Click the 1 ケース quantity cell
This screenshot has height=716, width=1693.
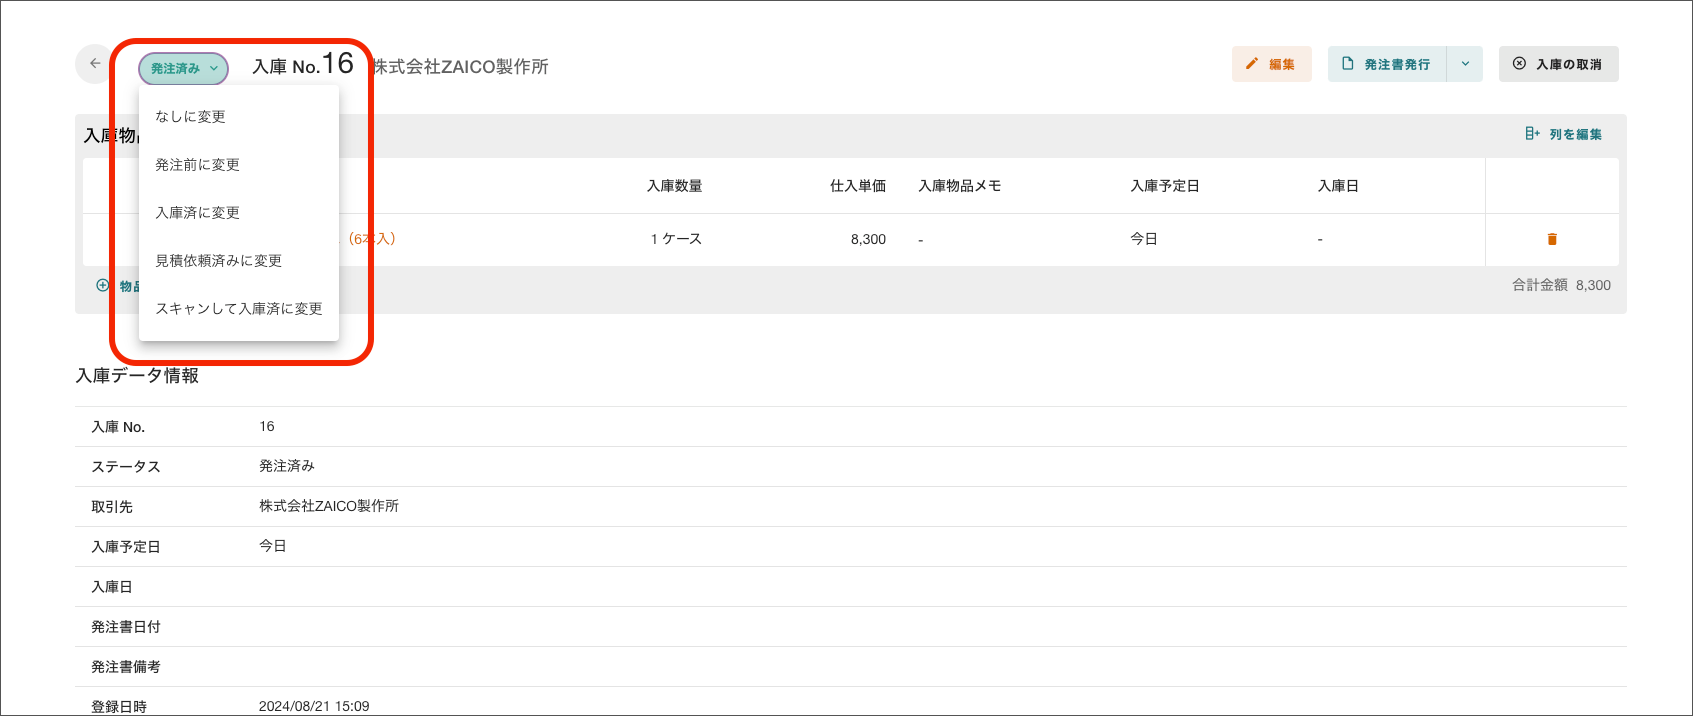pyautogui.click(x=676, y=239)
